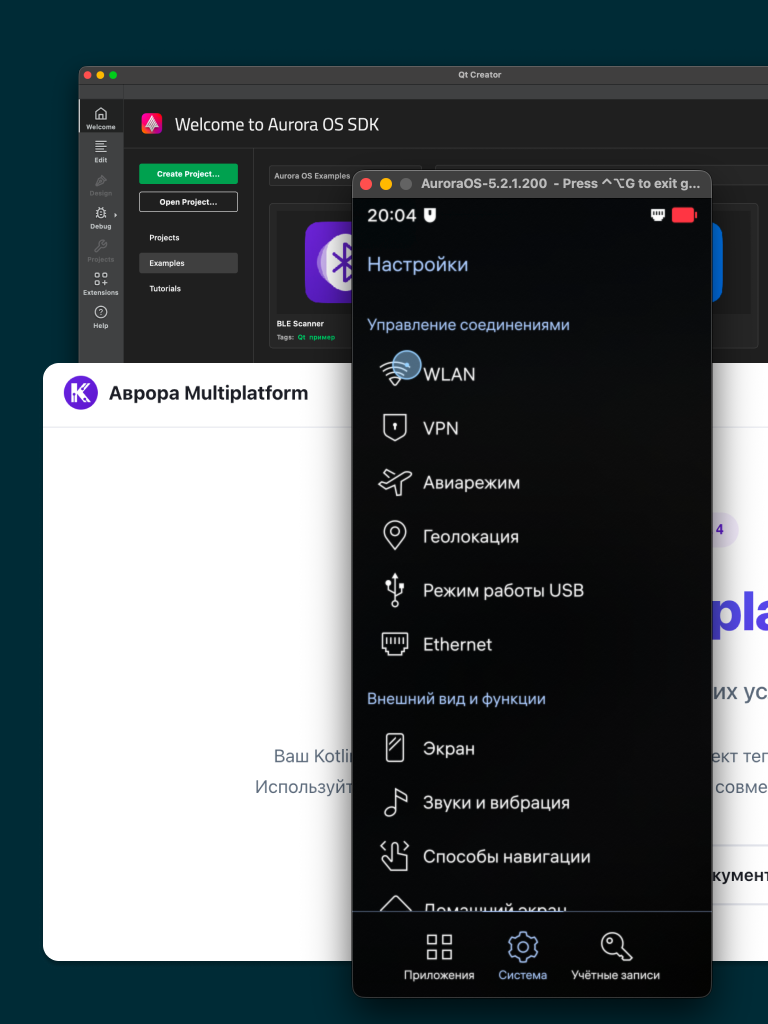Click Управление соединениями section header
The width and height of the screenshot is (768, 1024).
(x=468, y=325)
